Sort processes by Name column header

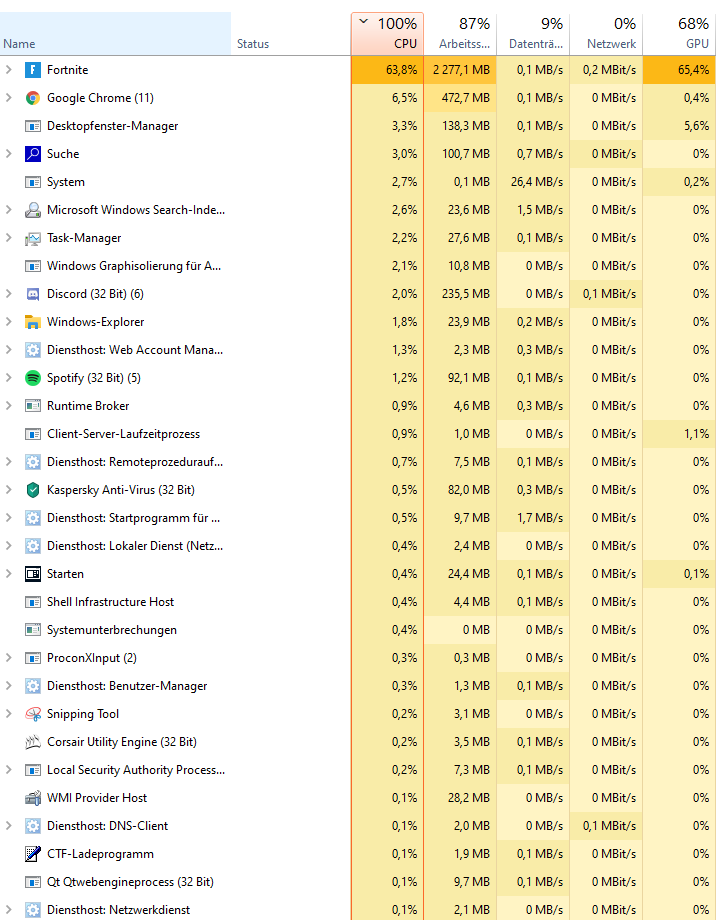115,33
